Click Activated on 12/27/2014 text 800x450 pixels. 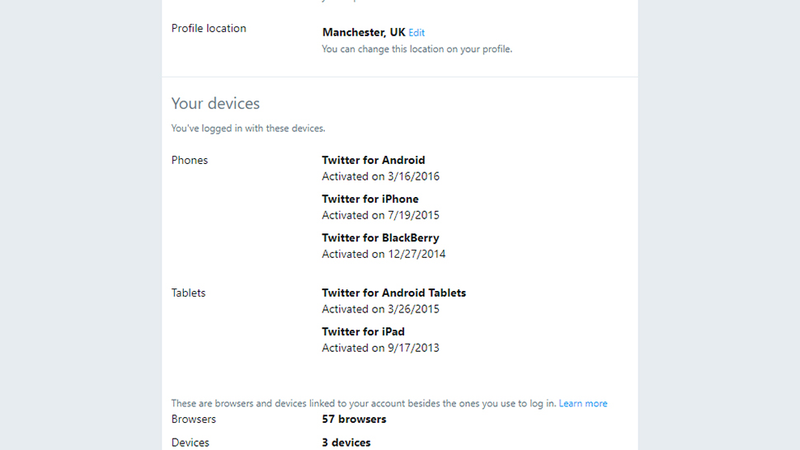click(x=384, y=254)
